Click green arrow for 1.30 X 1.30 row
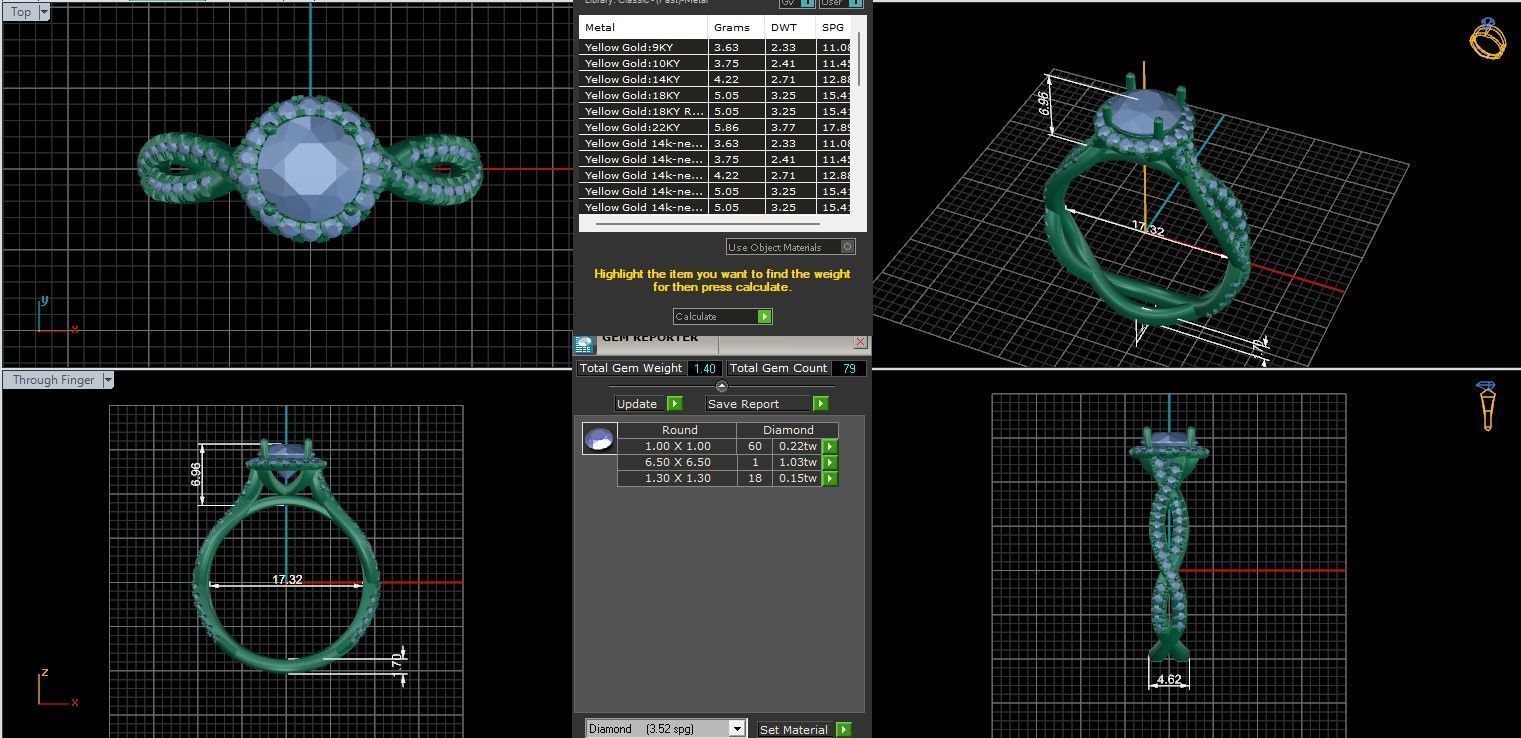Screen dimensions: 1521x738 830,478
